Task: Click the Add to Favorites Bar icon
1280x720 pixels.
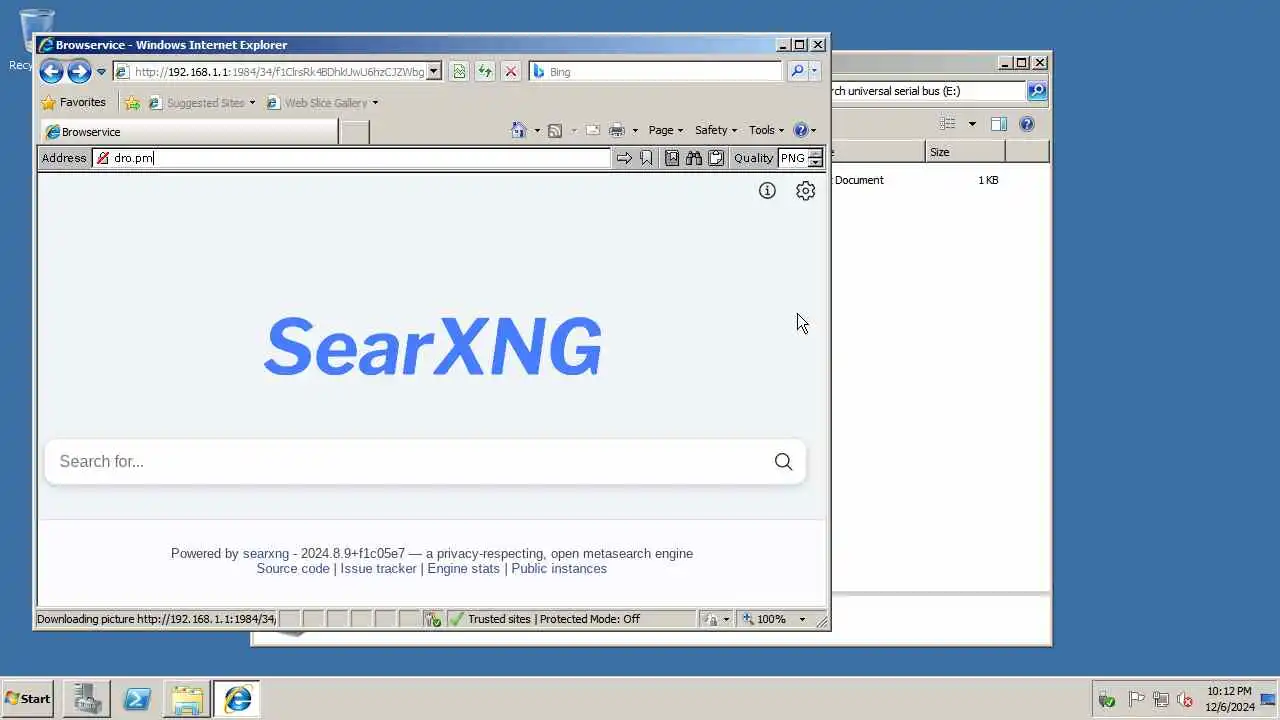Action: pos(132,102)
